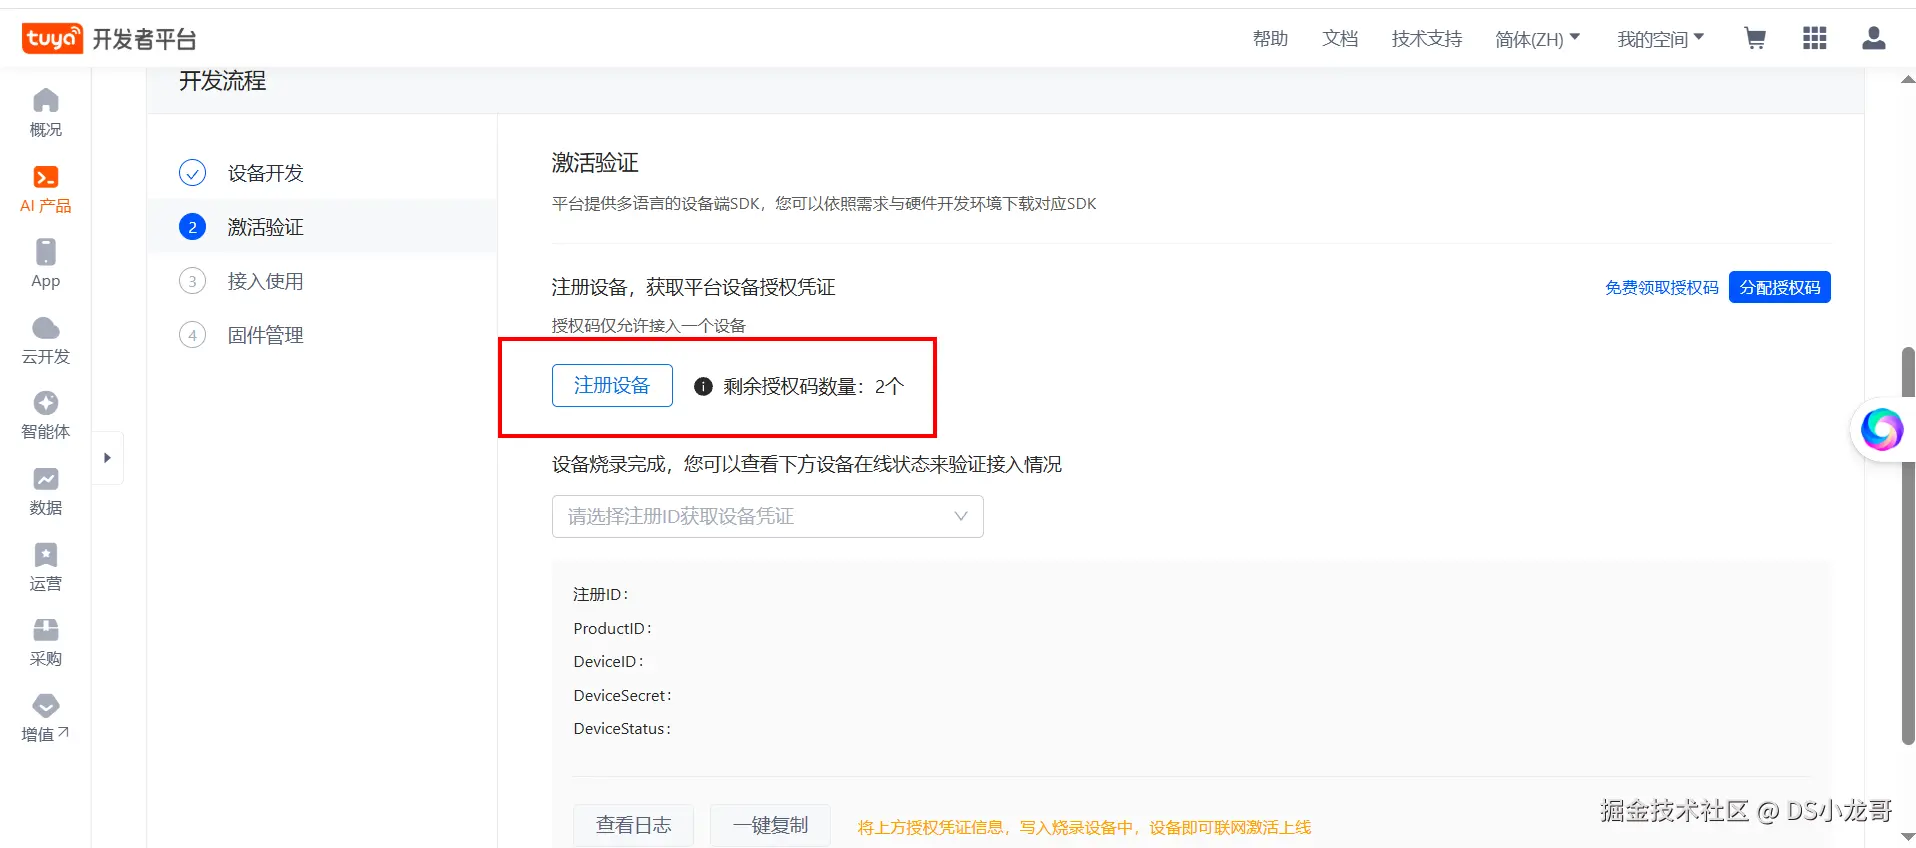
Task: Click the 激活验证 section heading
Action: 595,163
